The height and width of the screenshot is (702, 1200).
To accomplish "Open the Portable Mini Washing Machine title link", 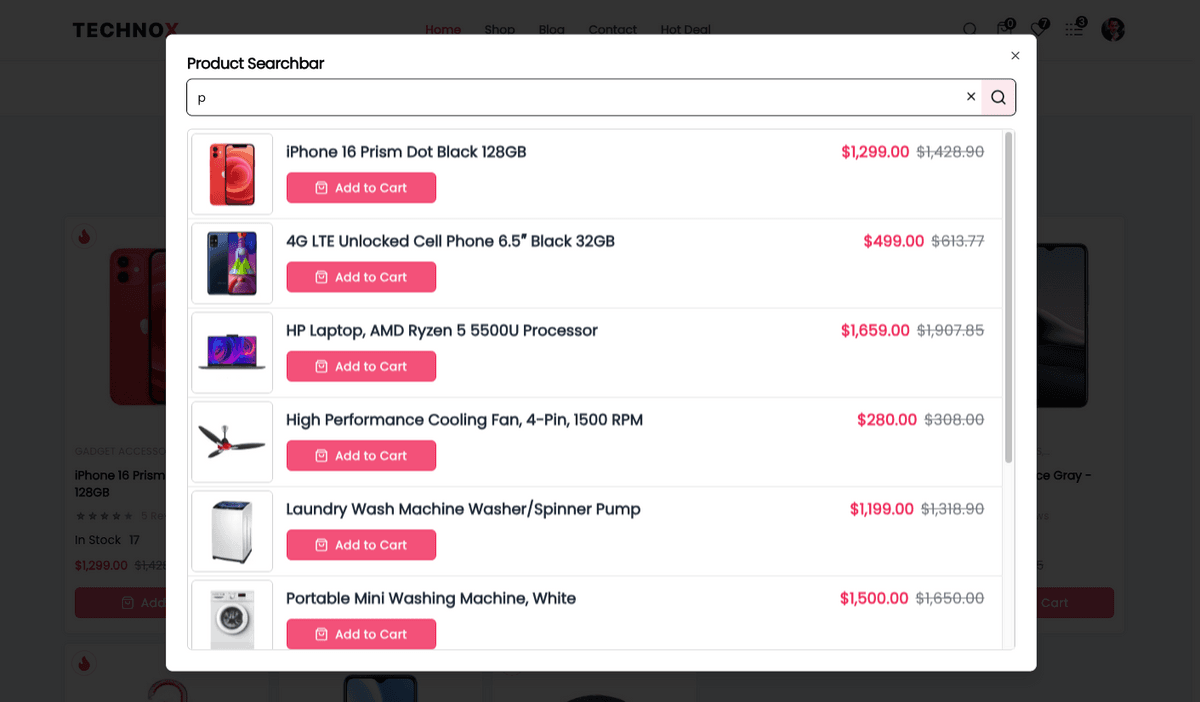I will coord(431,598).
